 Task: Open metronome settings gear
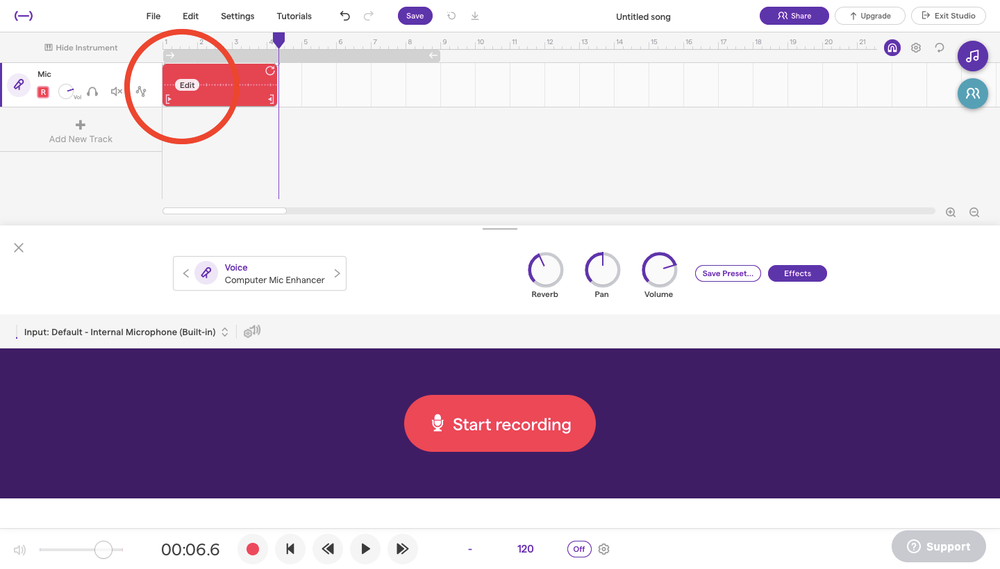click(604, 549)
